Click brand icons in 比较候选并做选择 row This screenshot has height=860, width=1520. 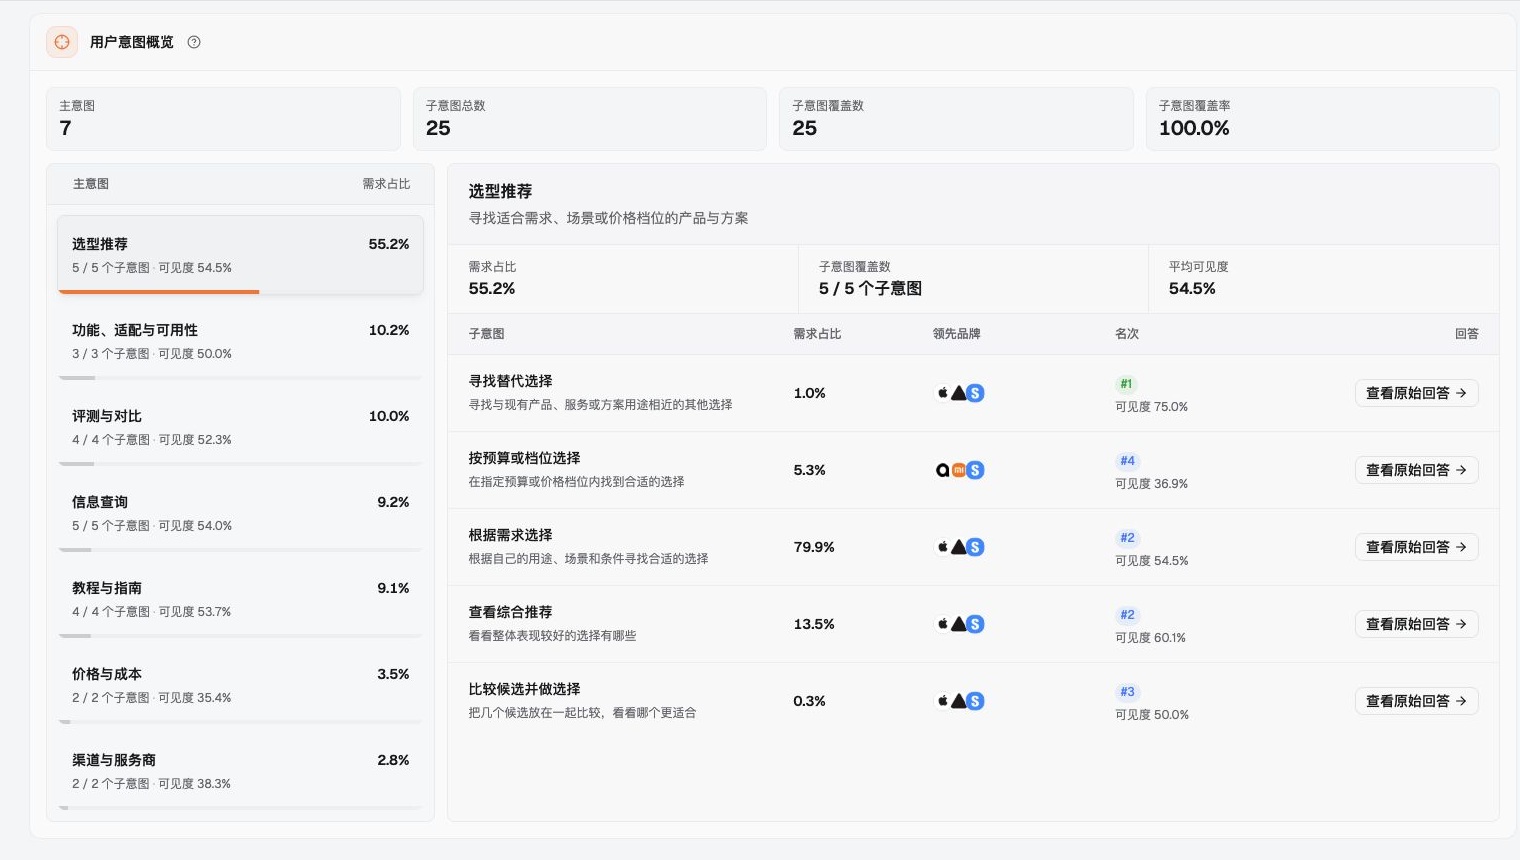tap(960, 701)
